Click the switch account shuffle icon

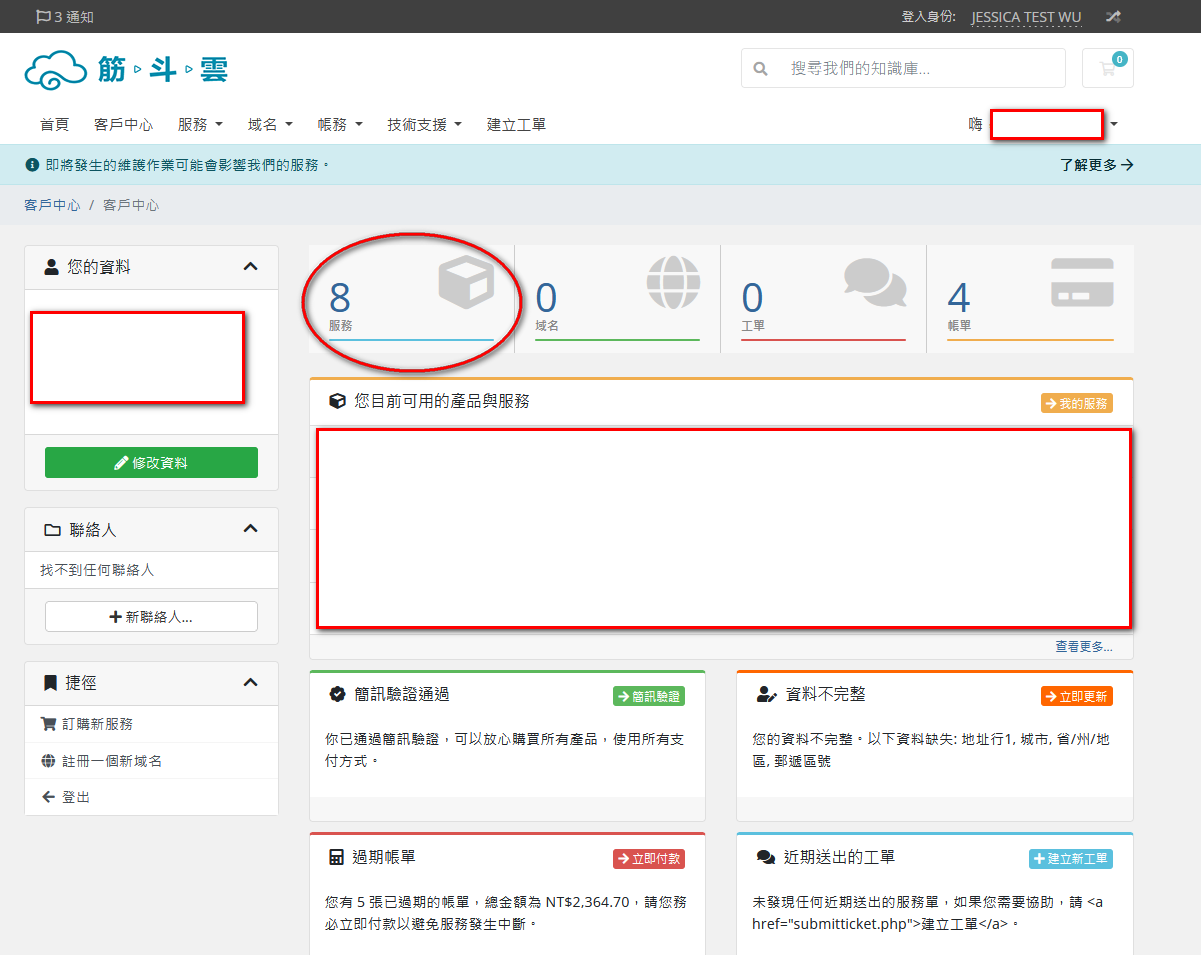(x=1113, y=17)
